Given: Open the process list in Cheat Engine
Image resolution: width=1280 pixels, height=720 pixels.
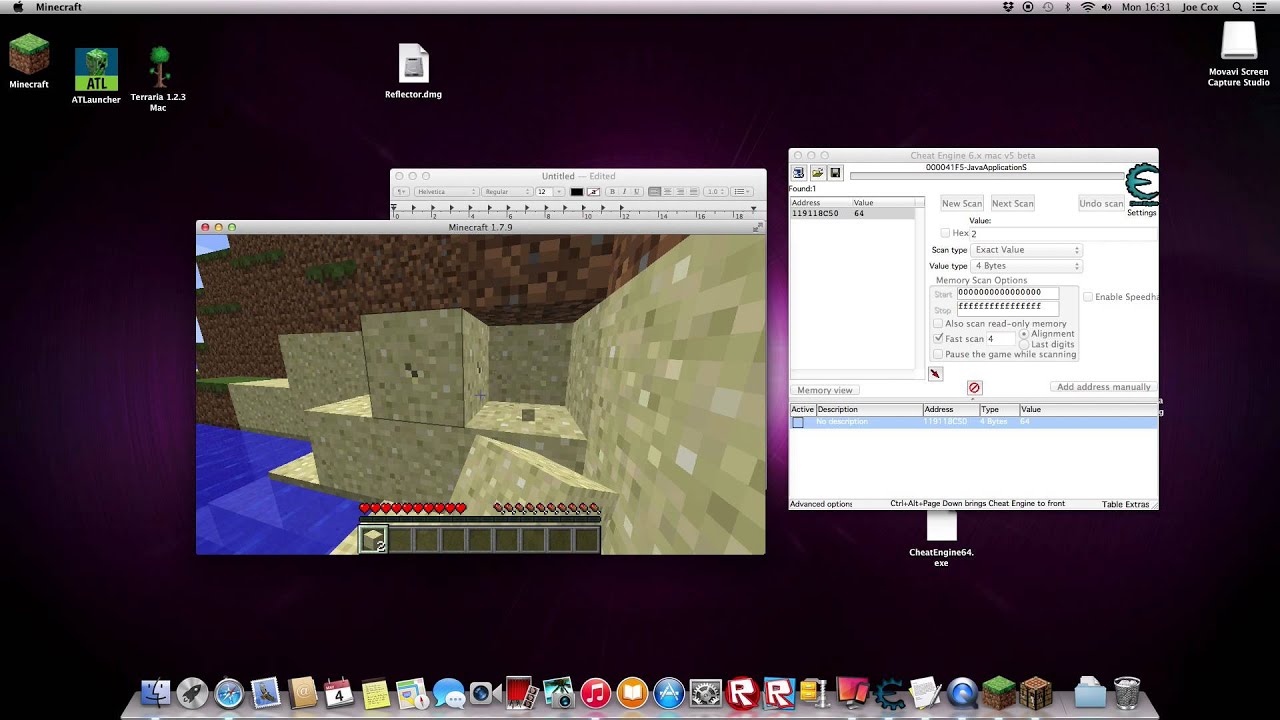Looking at the screenshot, I should [x=799, y=173].
